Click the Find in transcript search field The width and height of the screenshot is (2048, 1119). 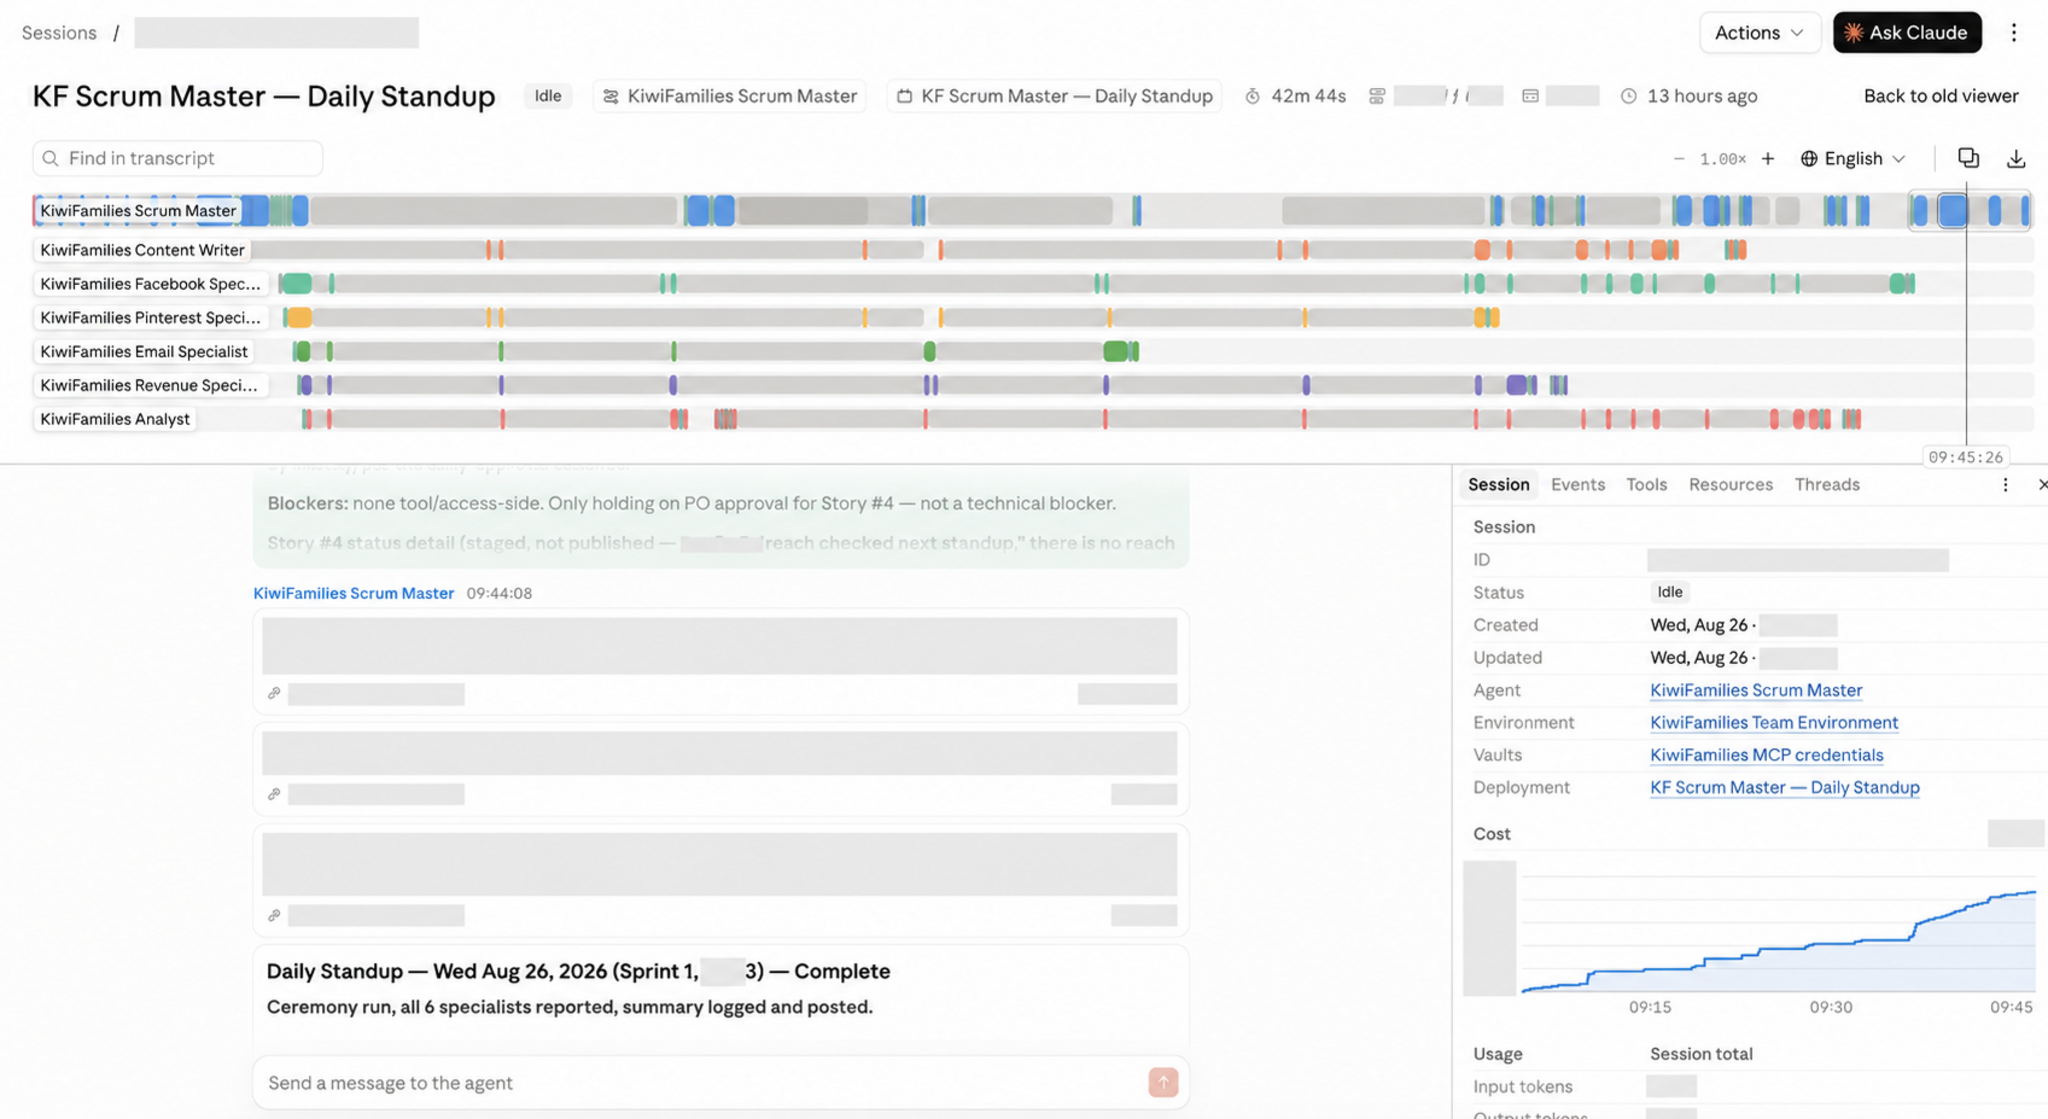point(178,158)
